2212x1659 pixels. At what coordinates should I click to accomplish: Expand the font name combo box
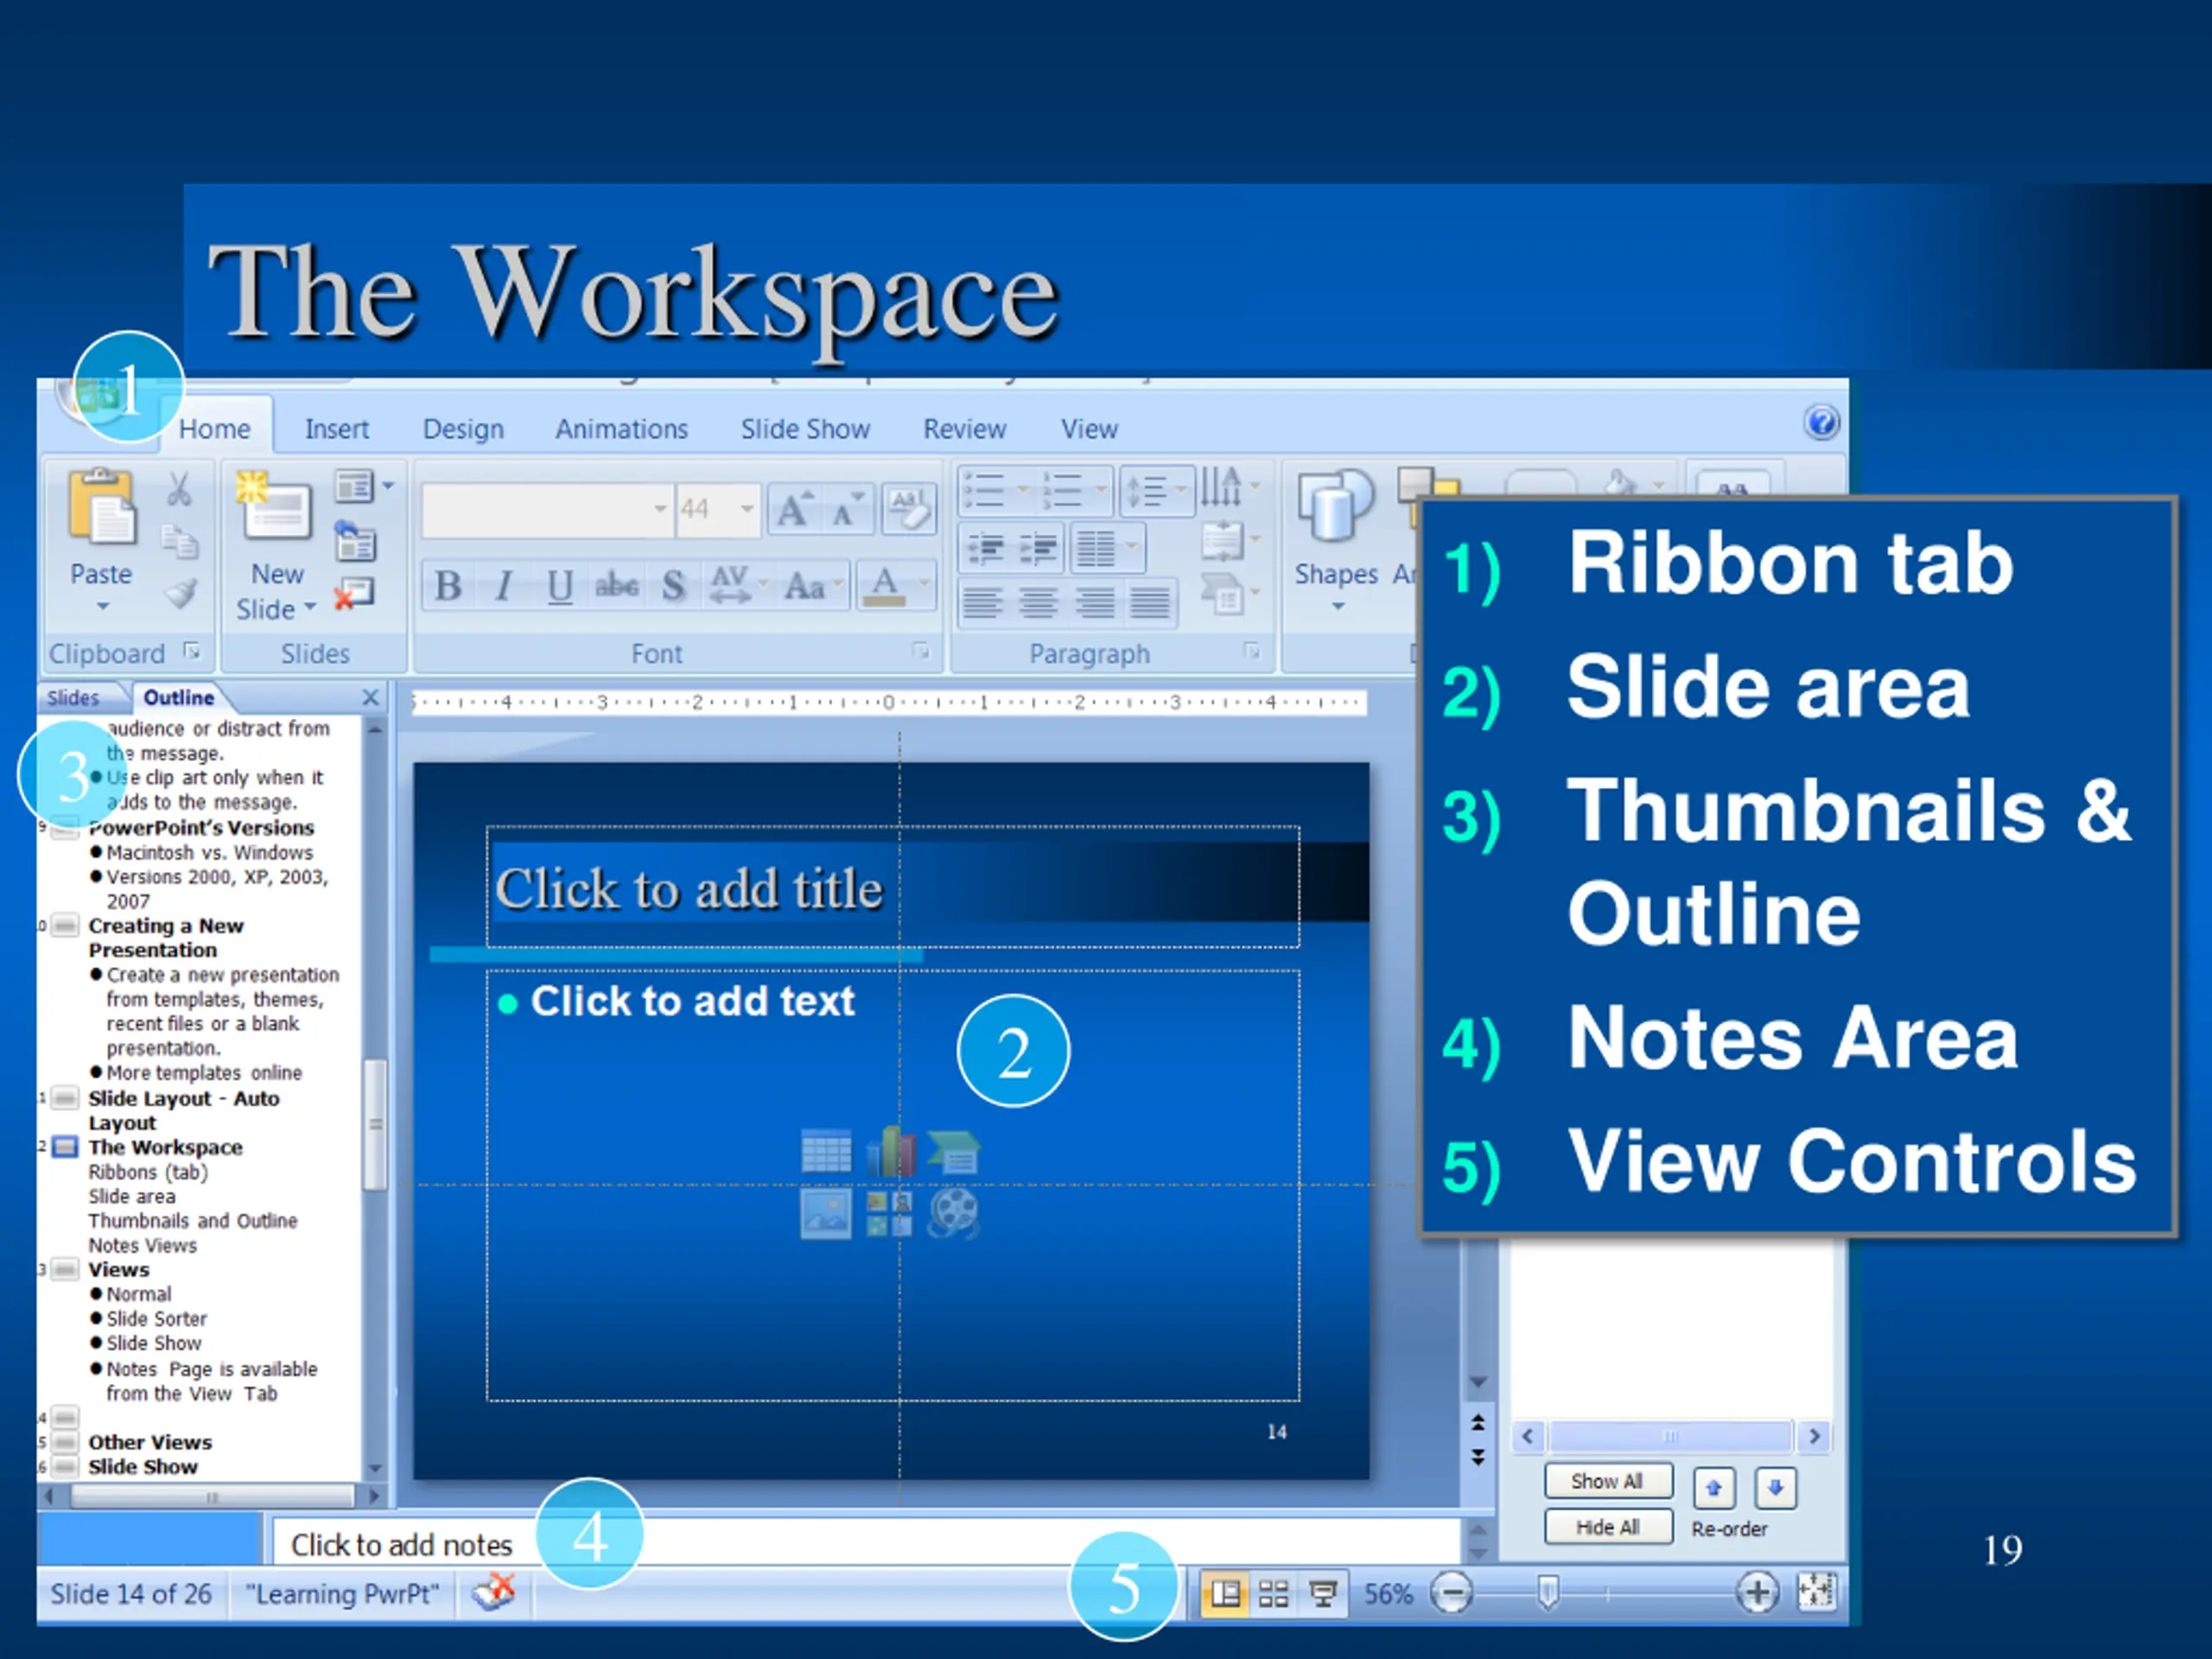(659, 509)
